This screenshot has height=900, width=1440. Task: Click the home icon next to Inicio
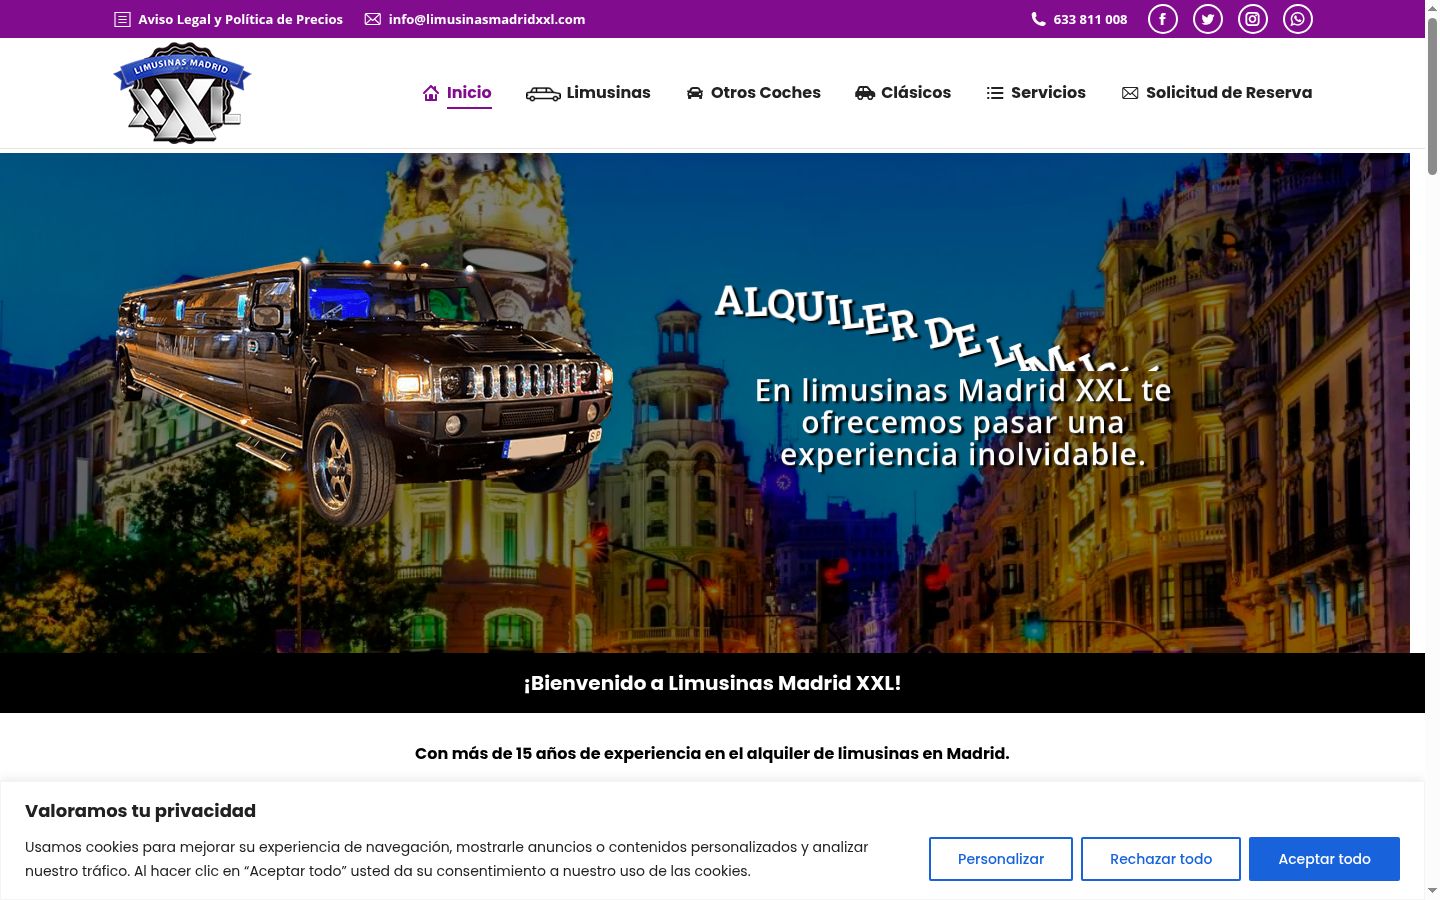point(431,93)
